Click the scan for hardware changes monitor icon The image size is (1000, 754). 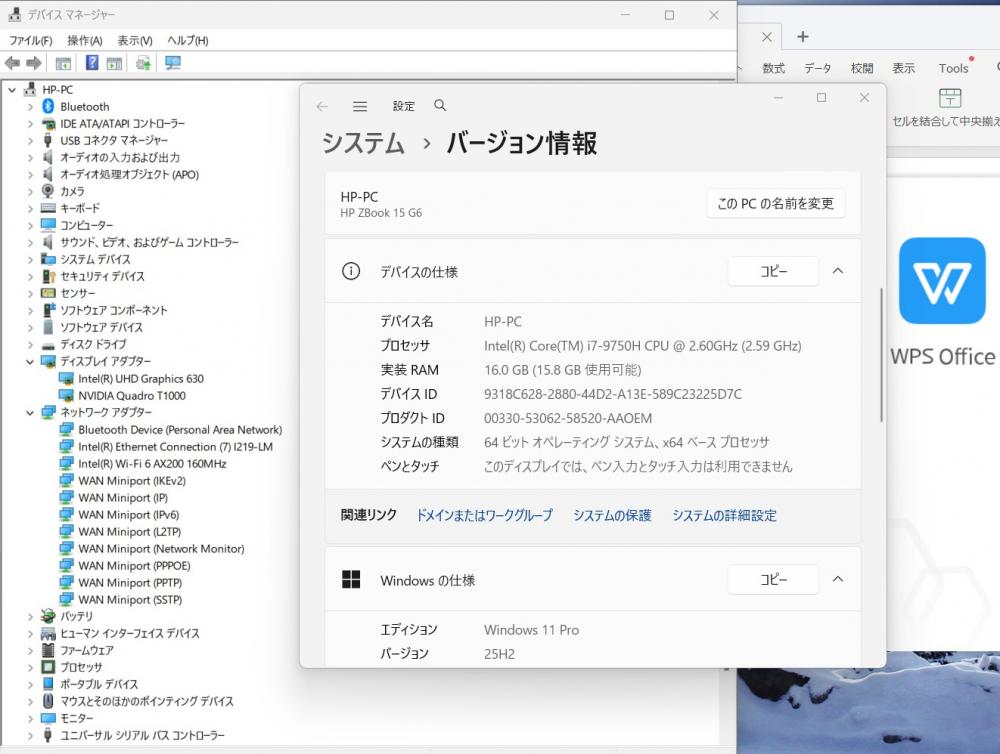tap(173, 63)
